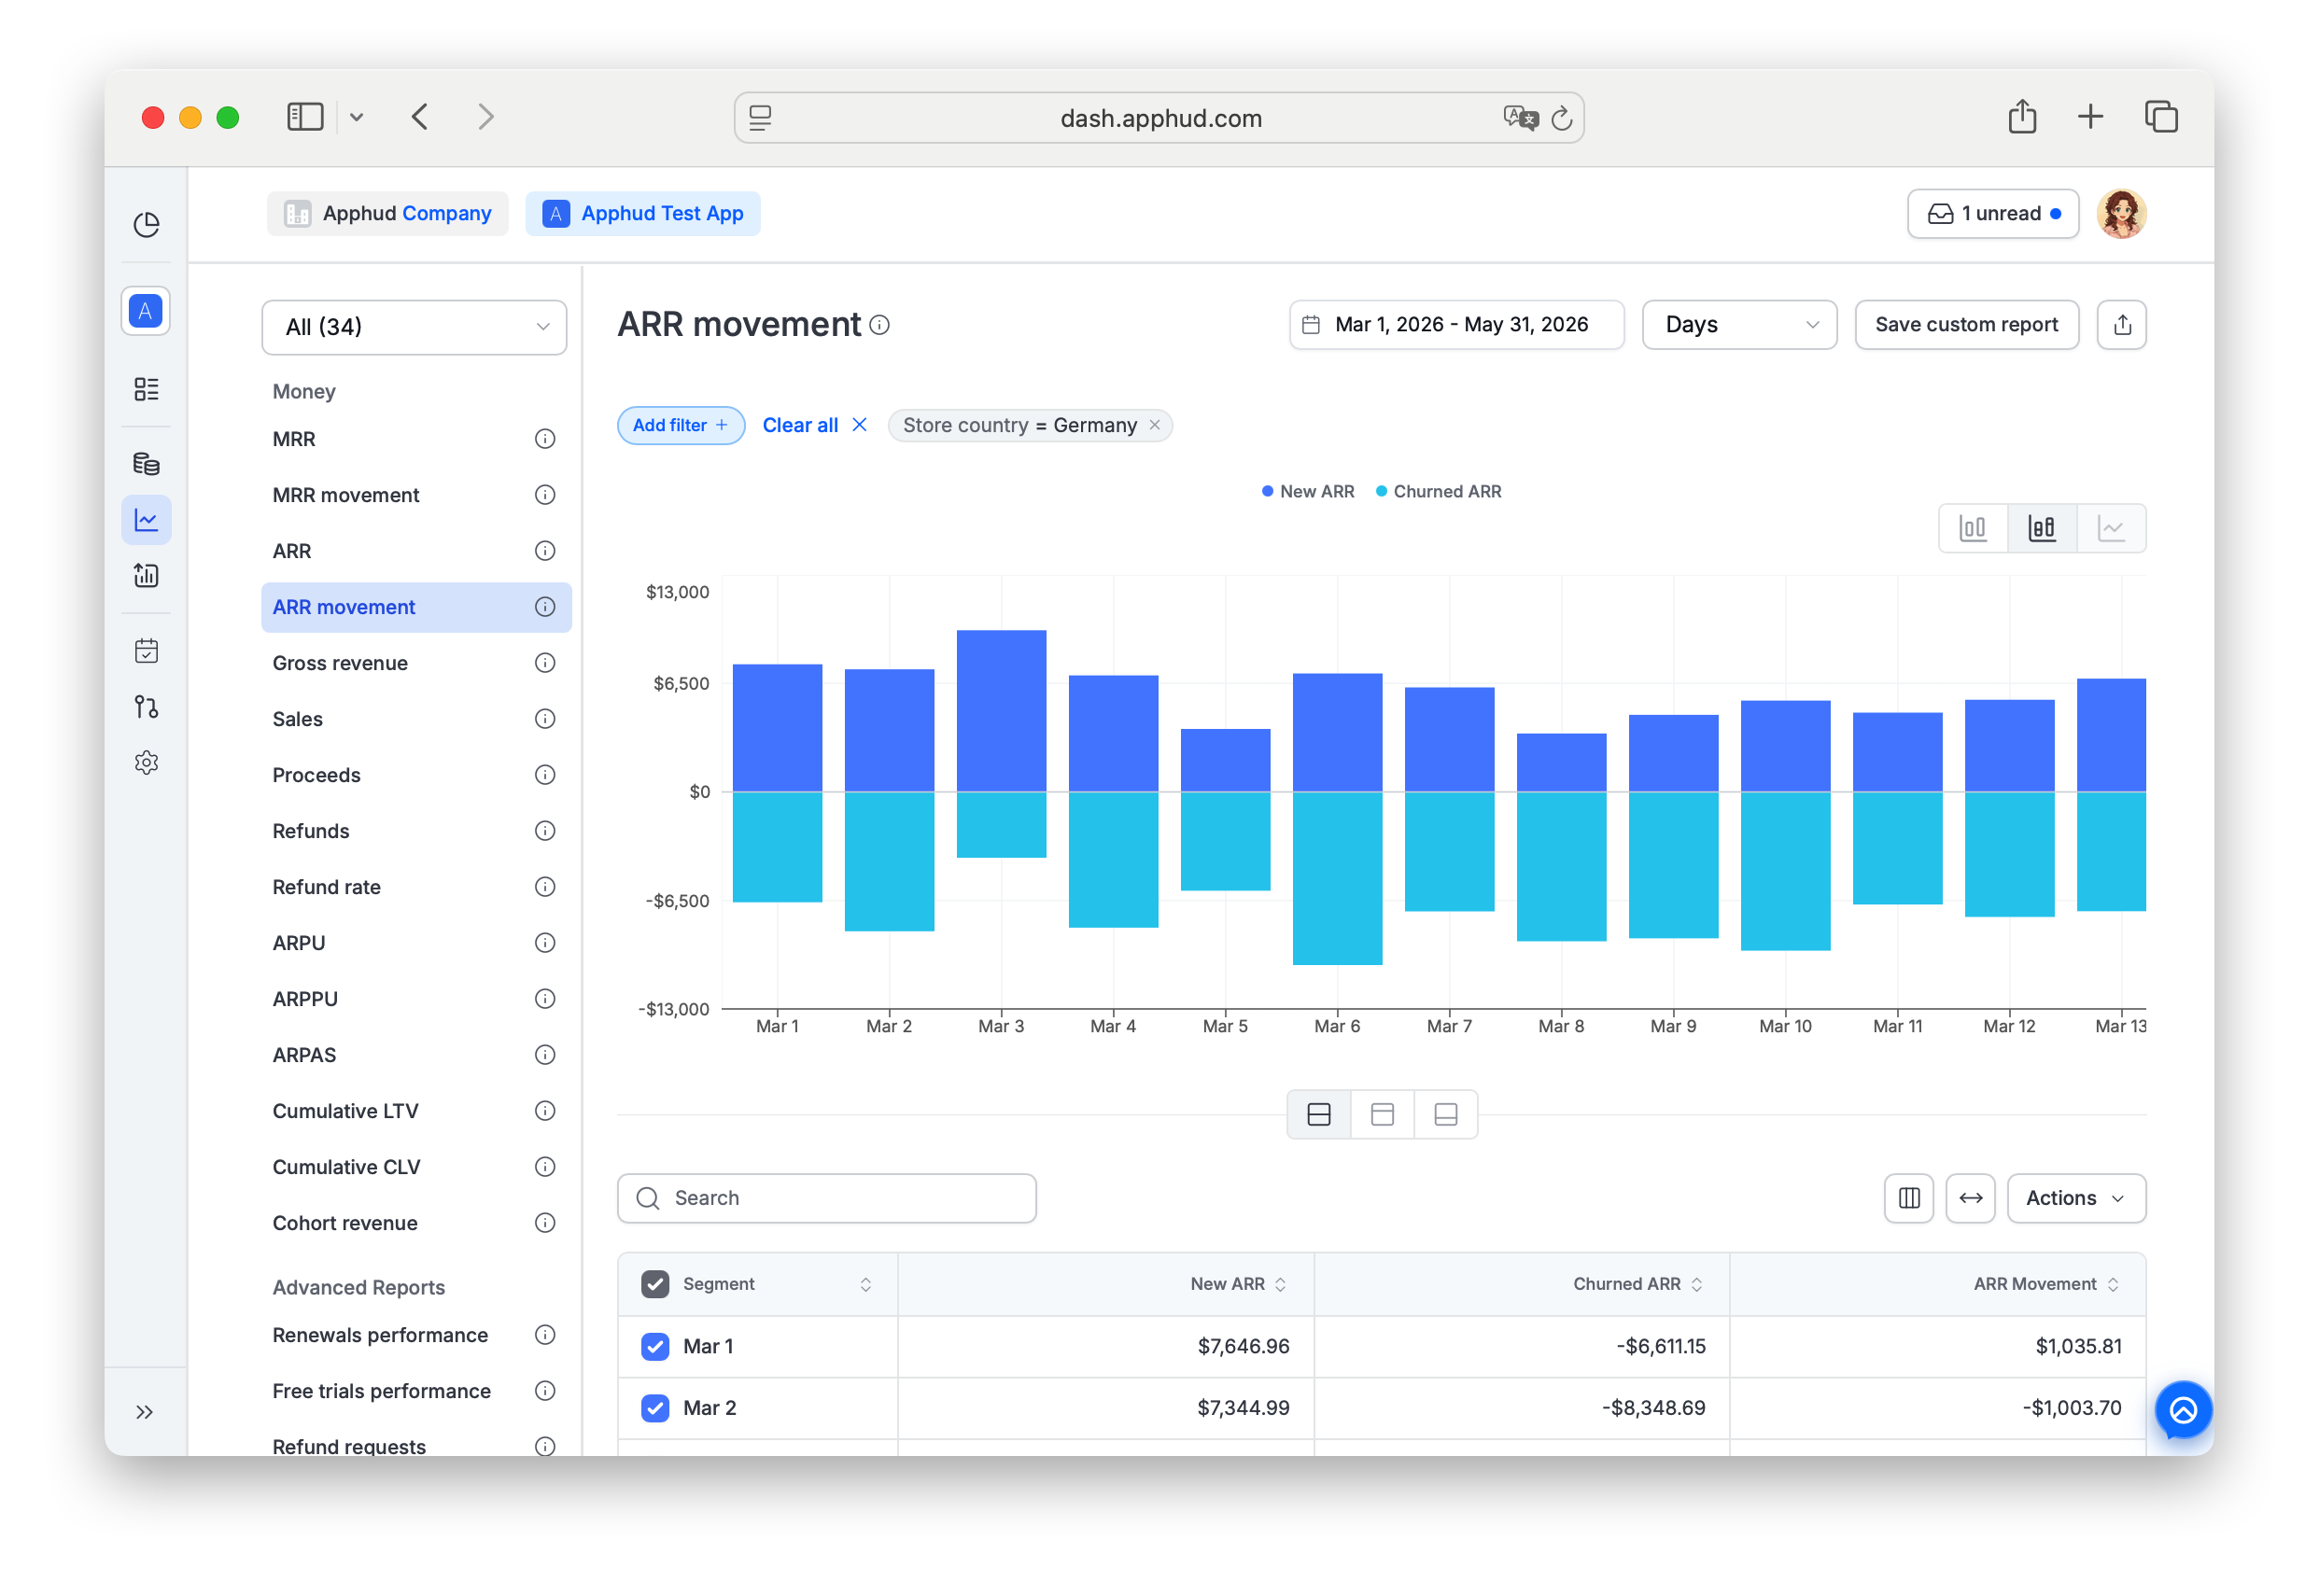Open the All (34) reports dropdown
This screenshot has height=1596, width=2319.
[414, 327]
